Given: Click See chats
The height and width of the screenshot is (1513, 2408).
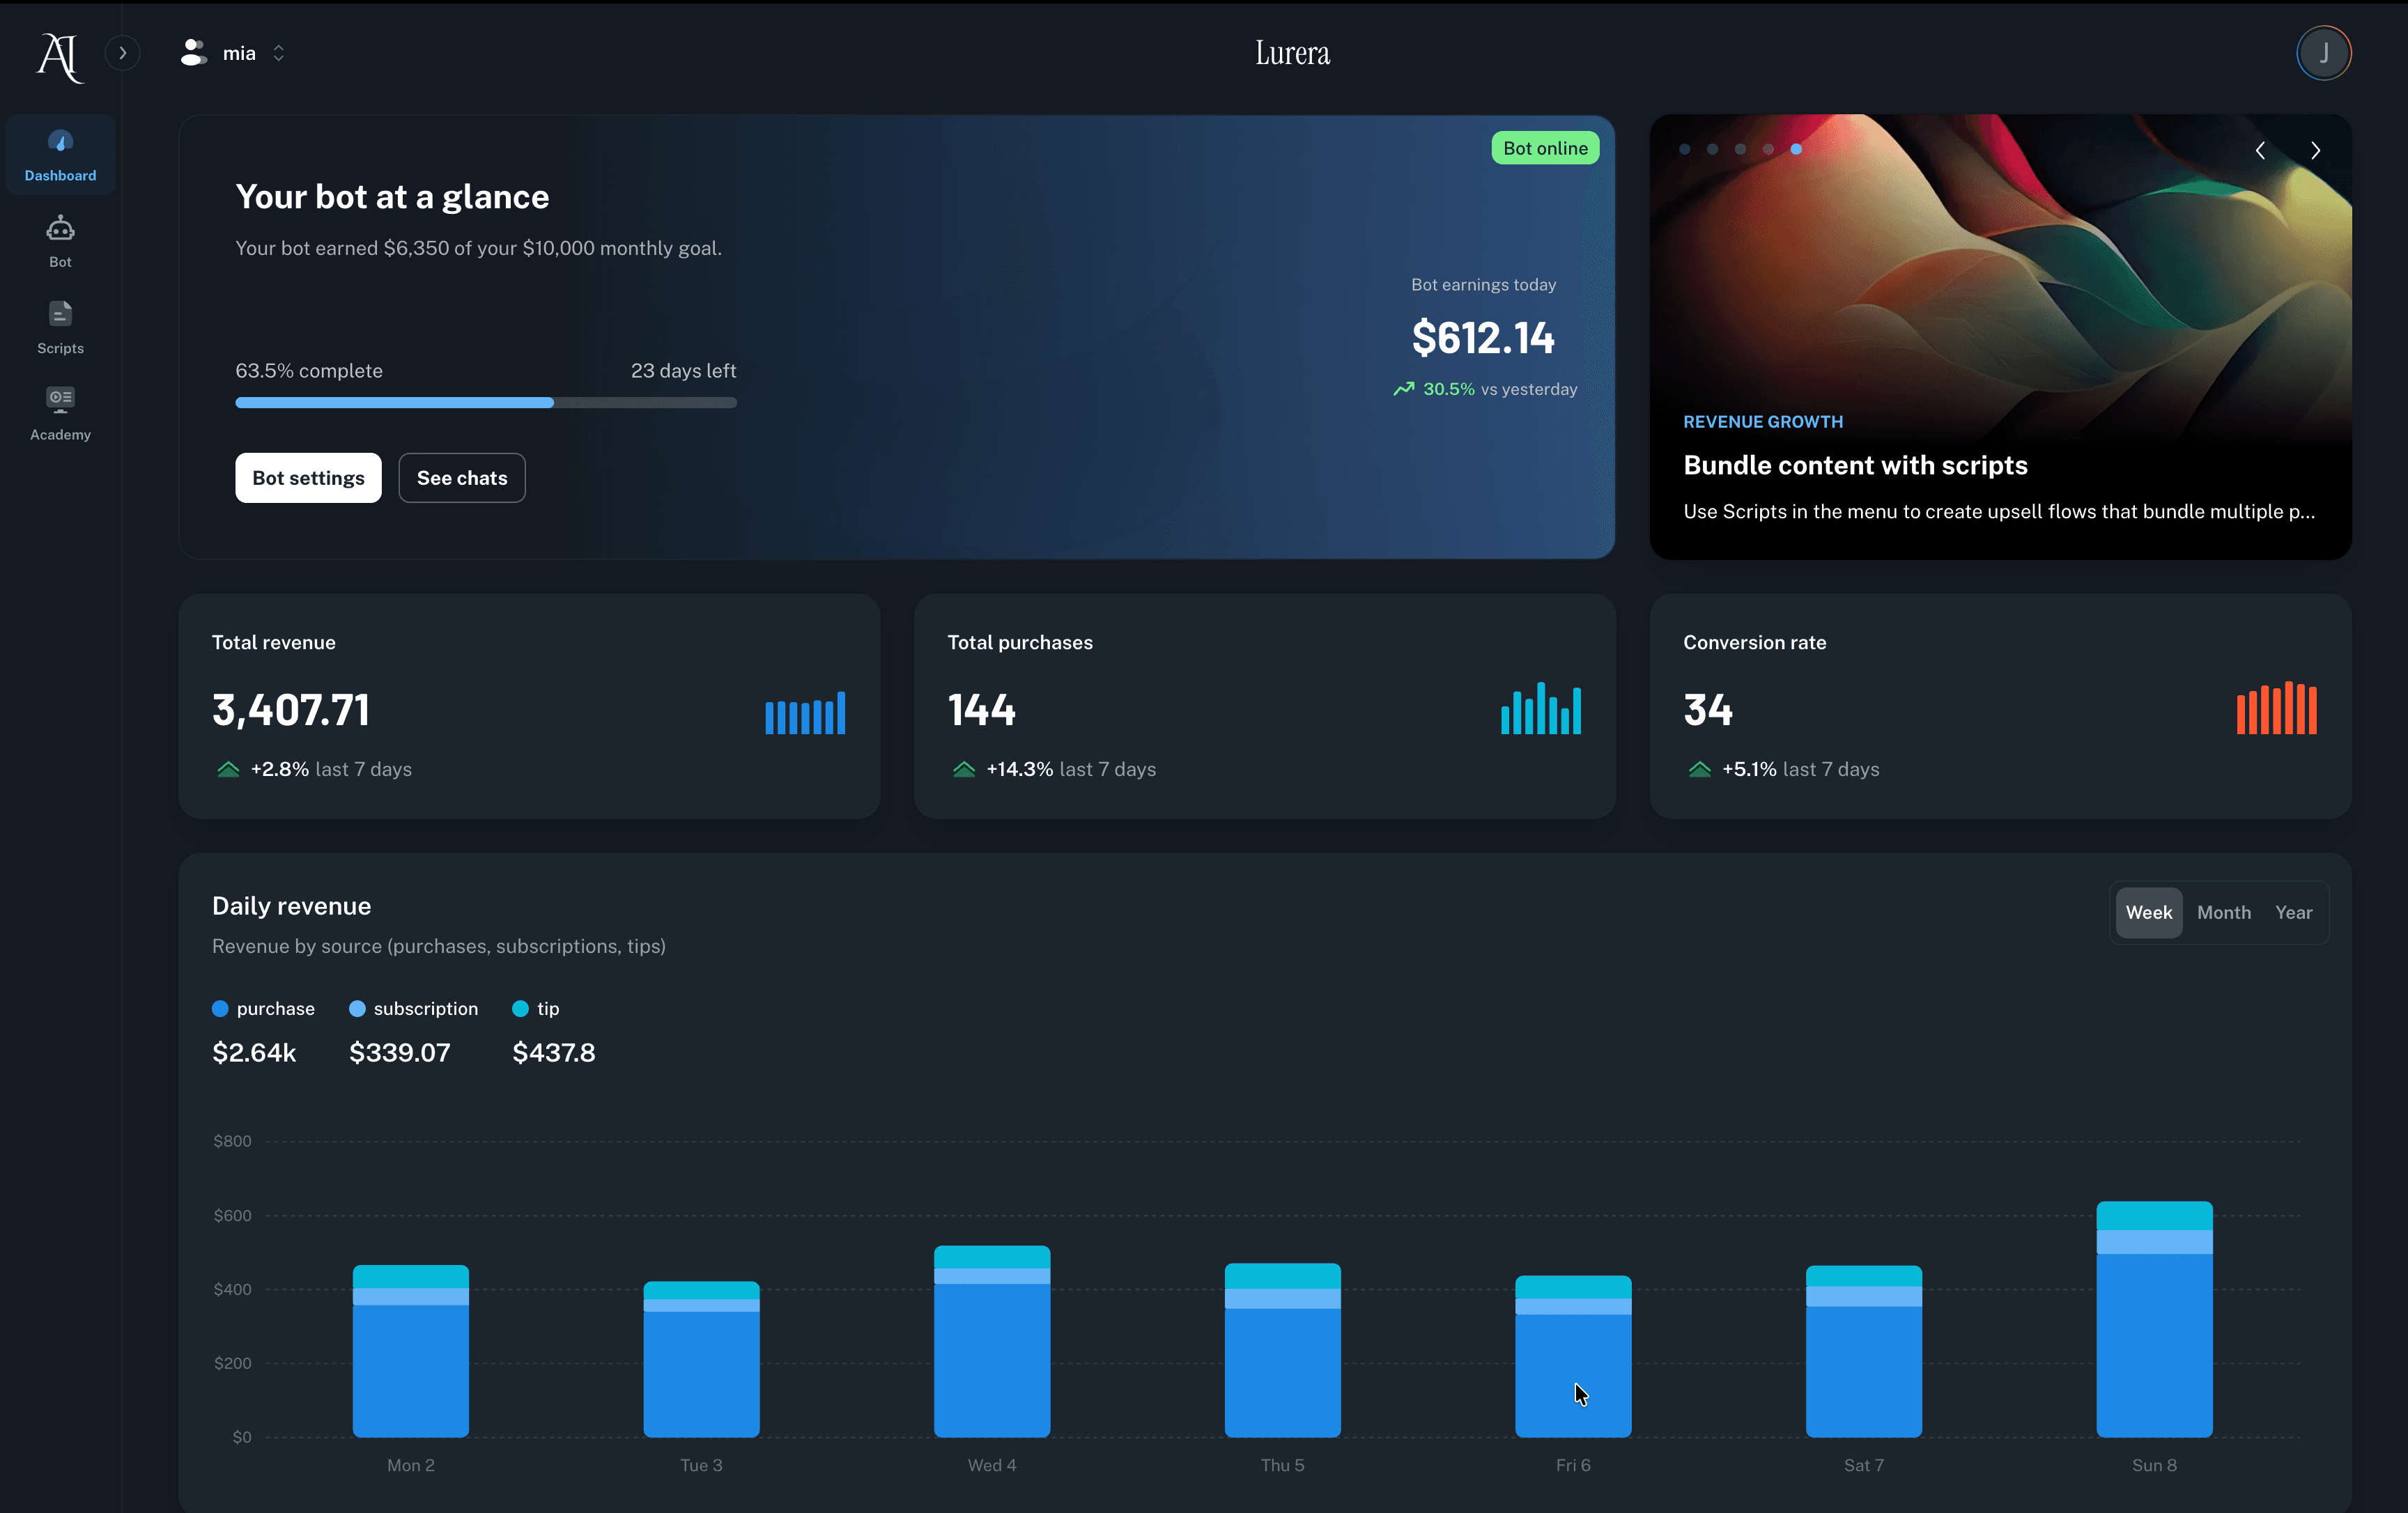Looking at the screenshot, I should [x=461, y=477].
